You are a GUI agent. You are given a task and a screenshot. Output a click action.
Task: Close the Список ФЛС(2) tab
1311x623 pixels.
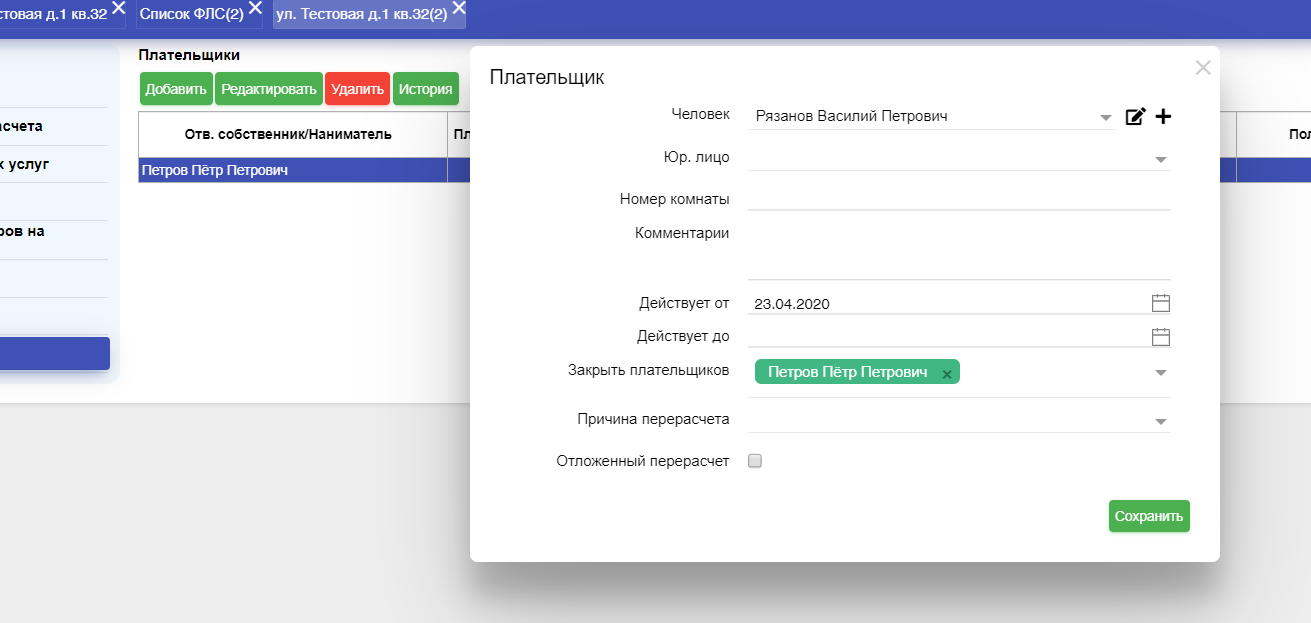point(254,8)
